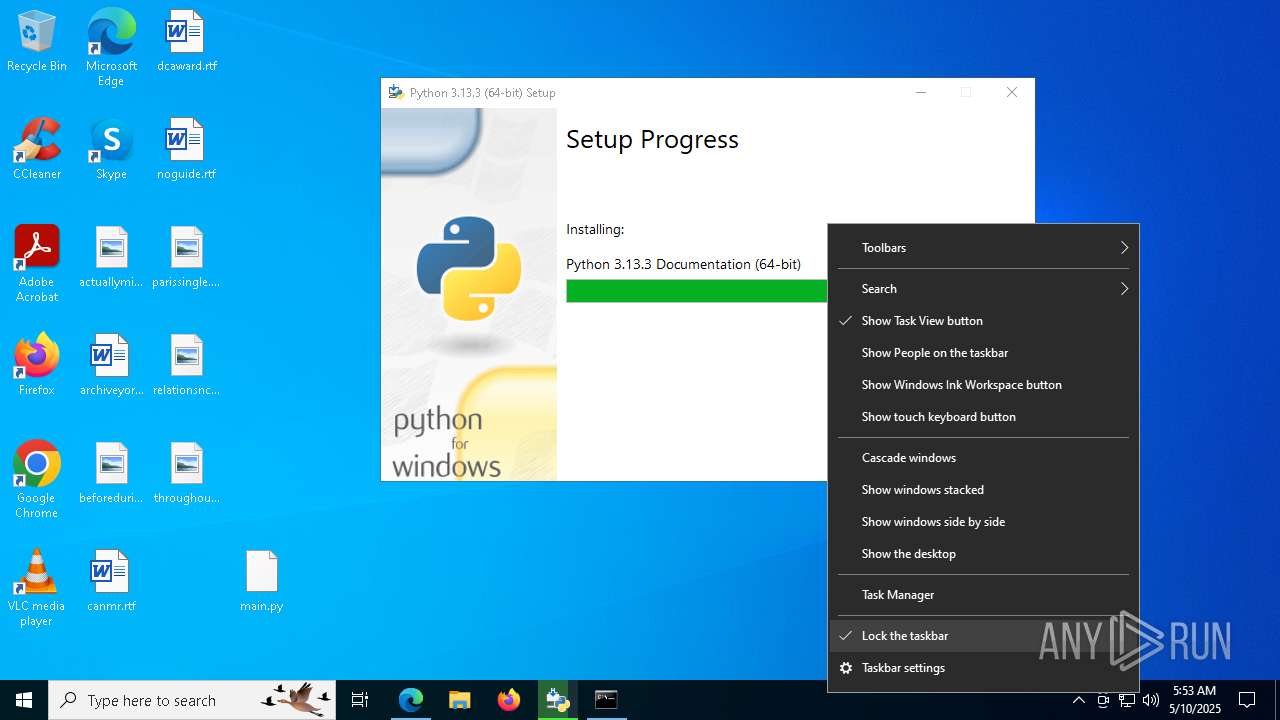Expand the Toolbars submenu
1280x720 pixels.
click(983, 248)
